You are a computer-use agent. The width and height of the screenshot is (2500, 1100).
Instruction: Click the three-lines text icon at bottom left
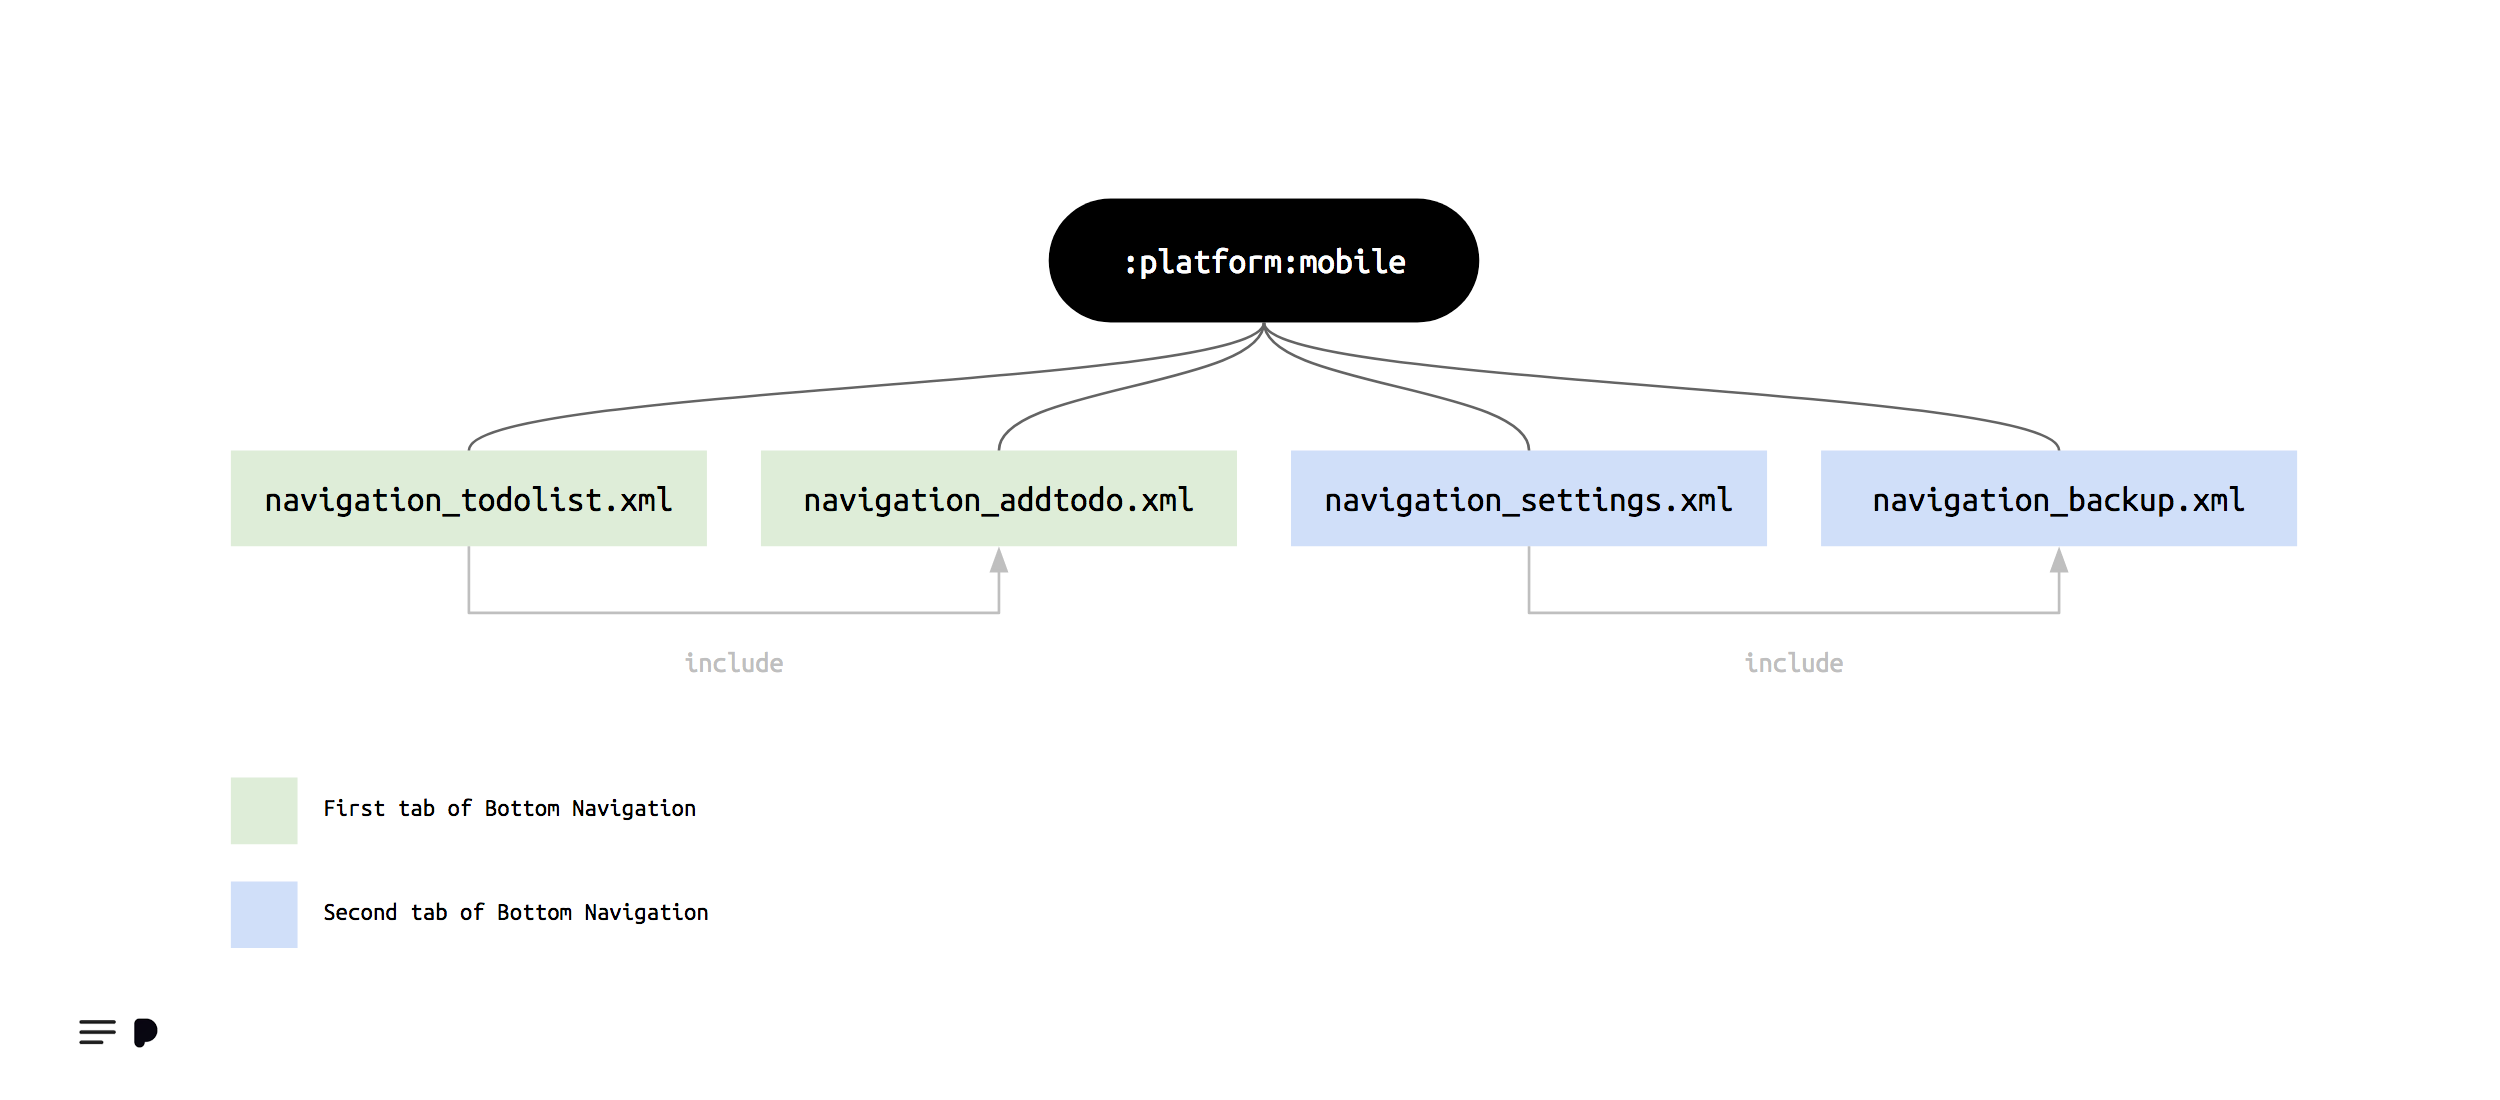tap(97, 1032)
